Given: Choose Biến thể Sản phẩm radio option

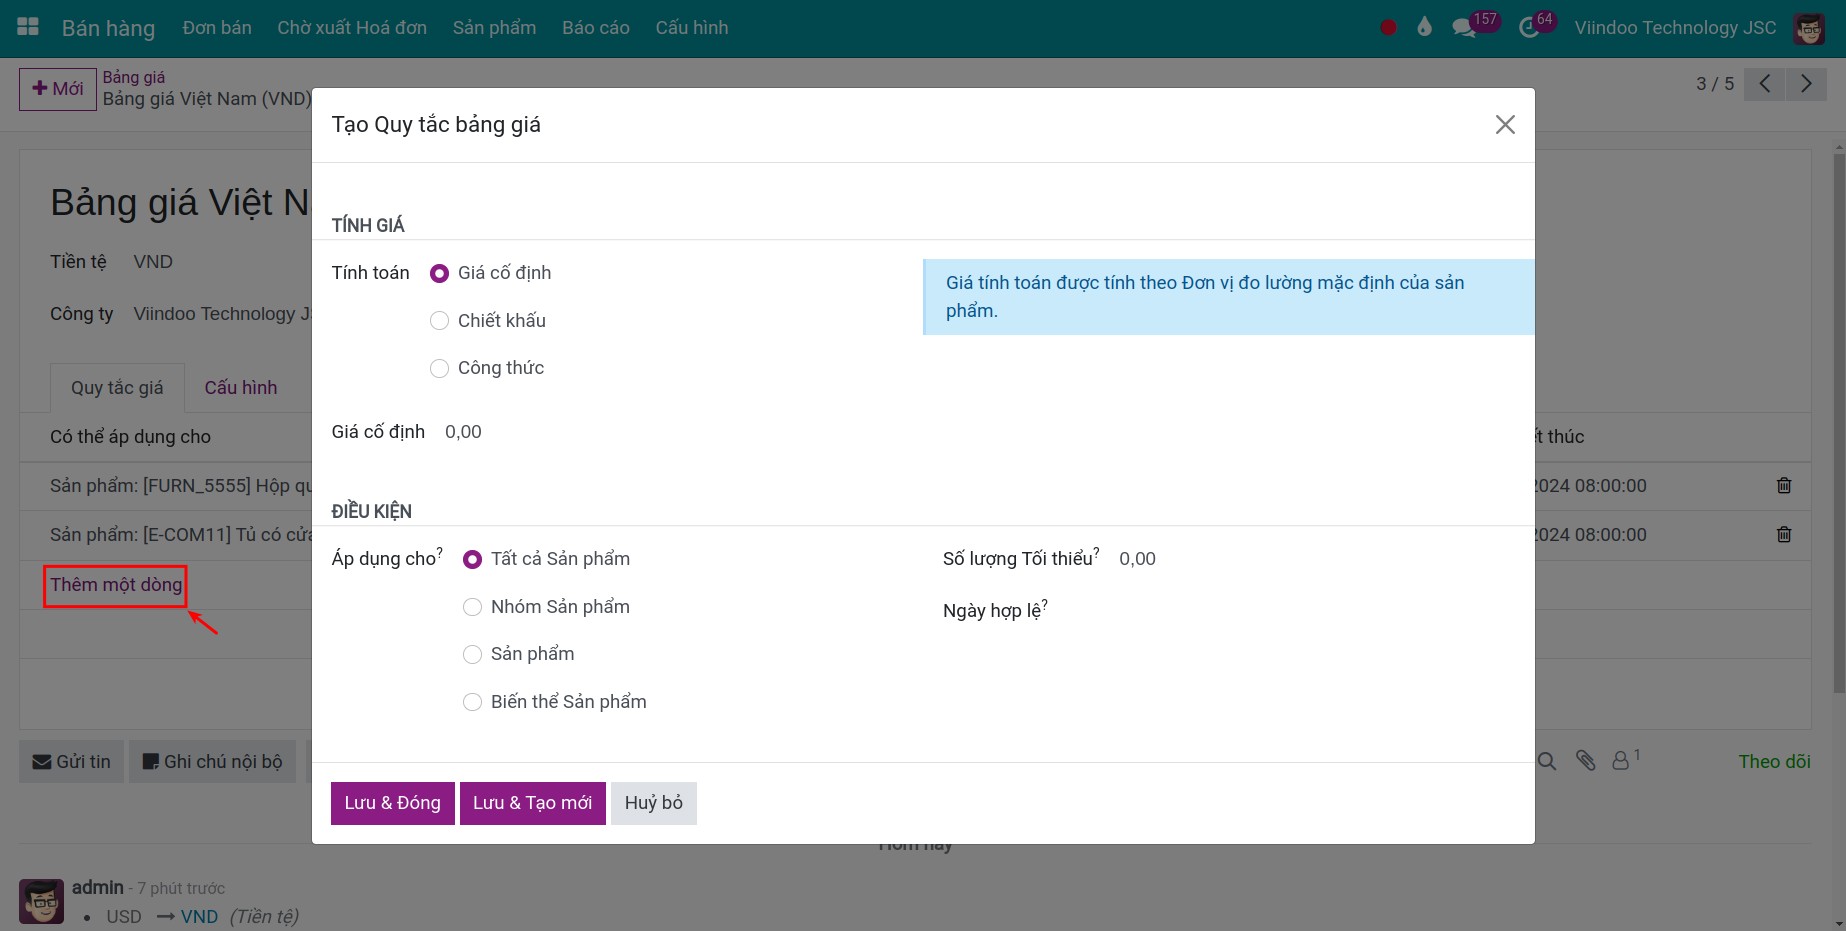Looking at the screenshot, I should [472, 702].
